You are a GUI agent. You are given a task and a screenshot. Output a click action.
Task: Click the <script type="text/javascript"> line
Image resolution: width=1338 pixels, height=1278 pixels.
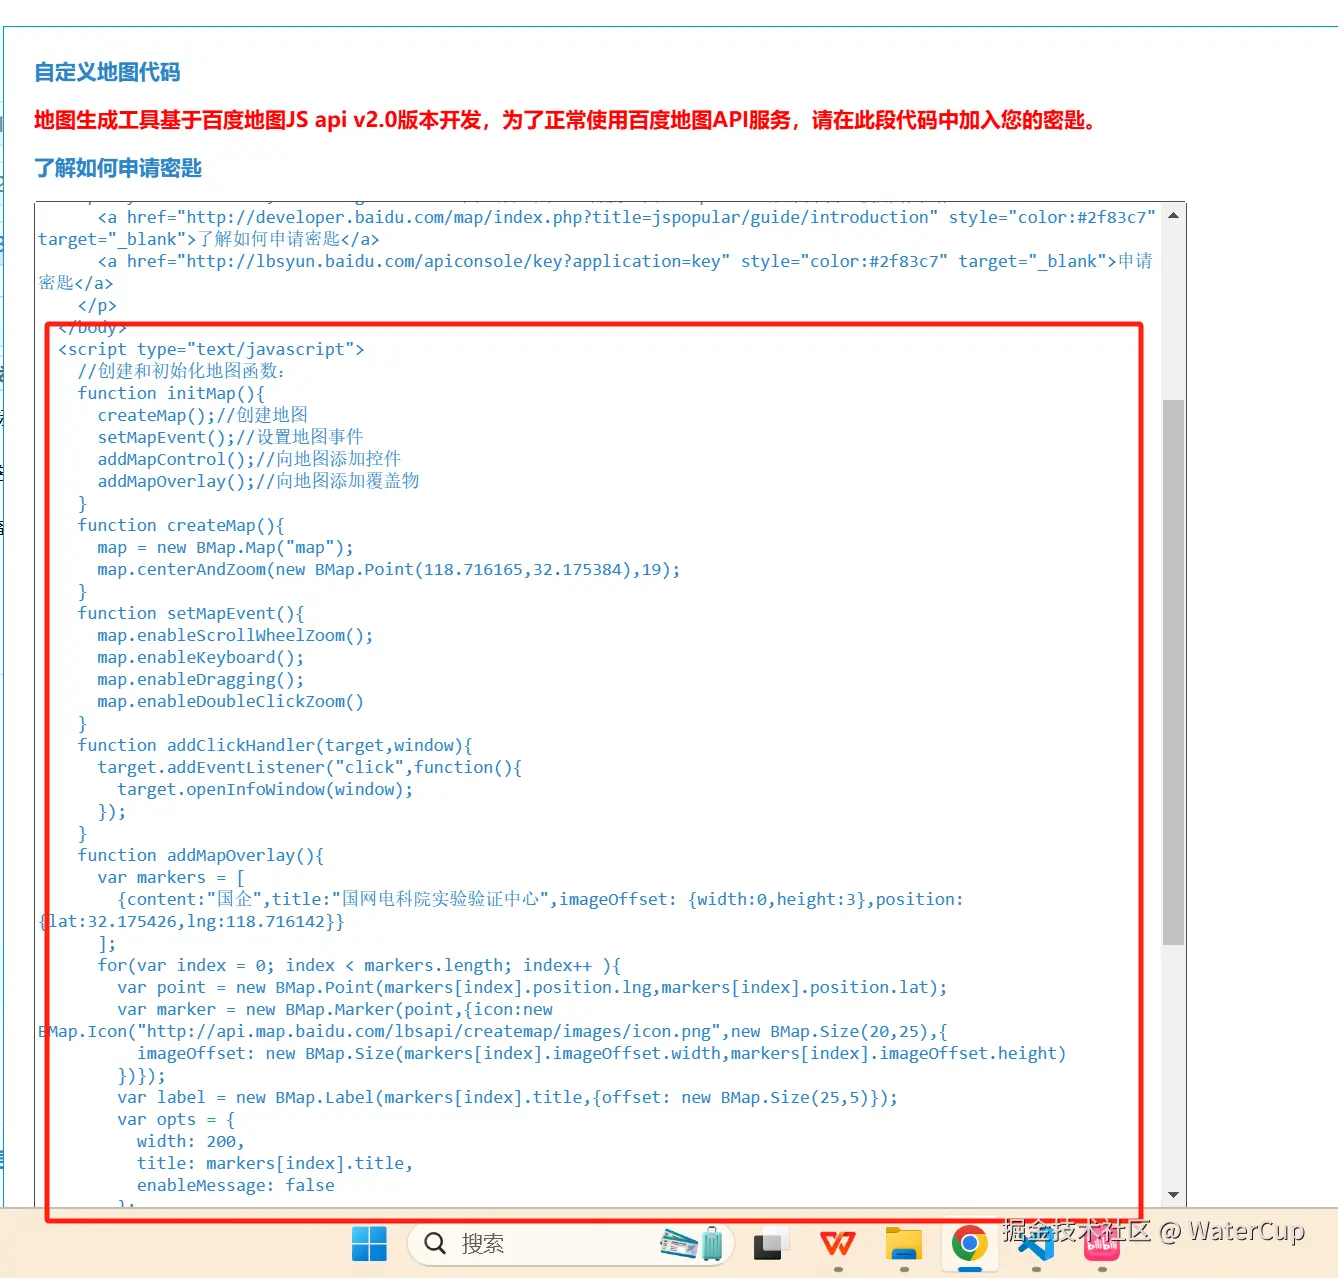tap(211, 349)
